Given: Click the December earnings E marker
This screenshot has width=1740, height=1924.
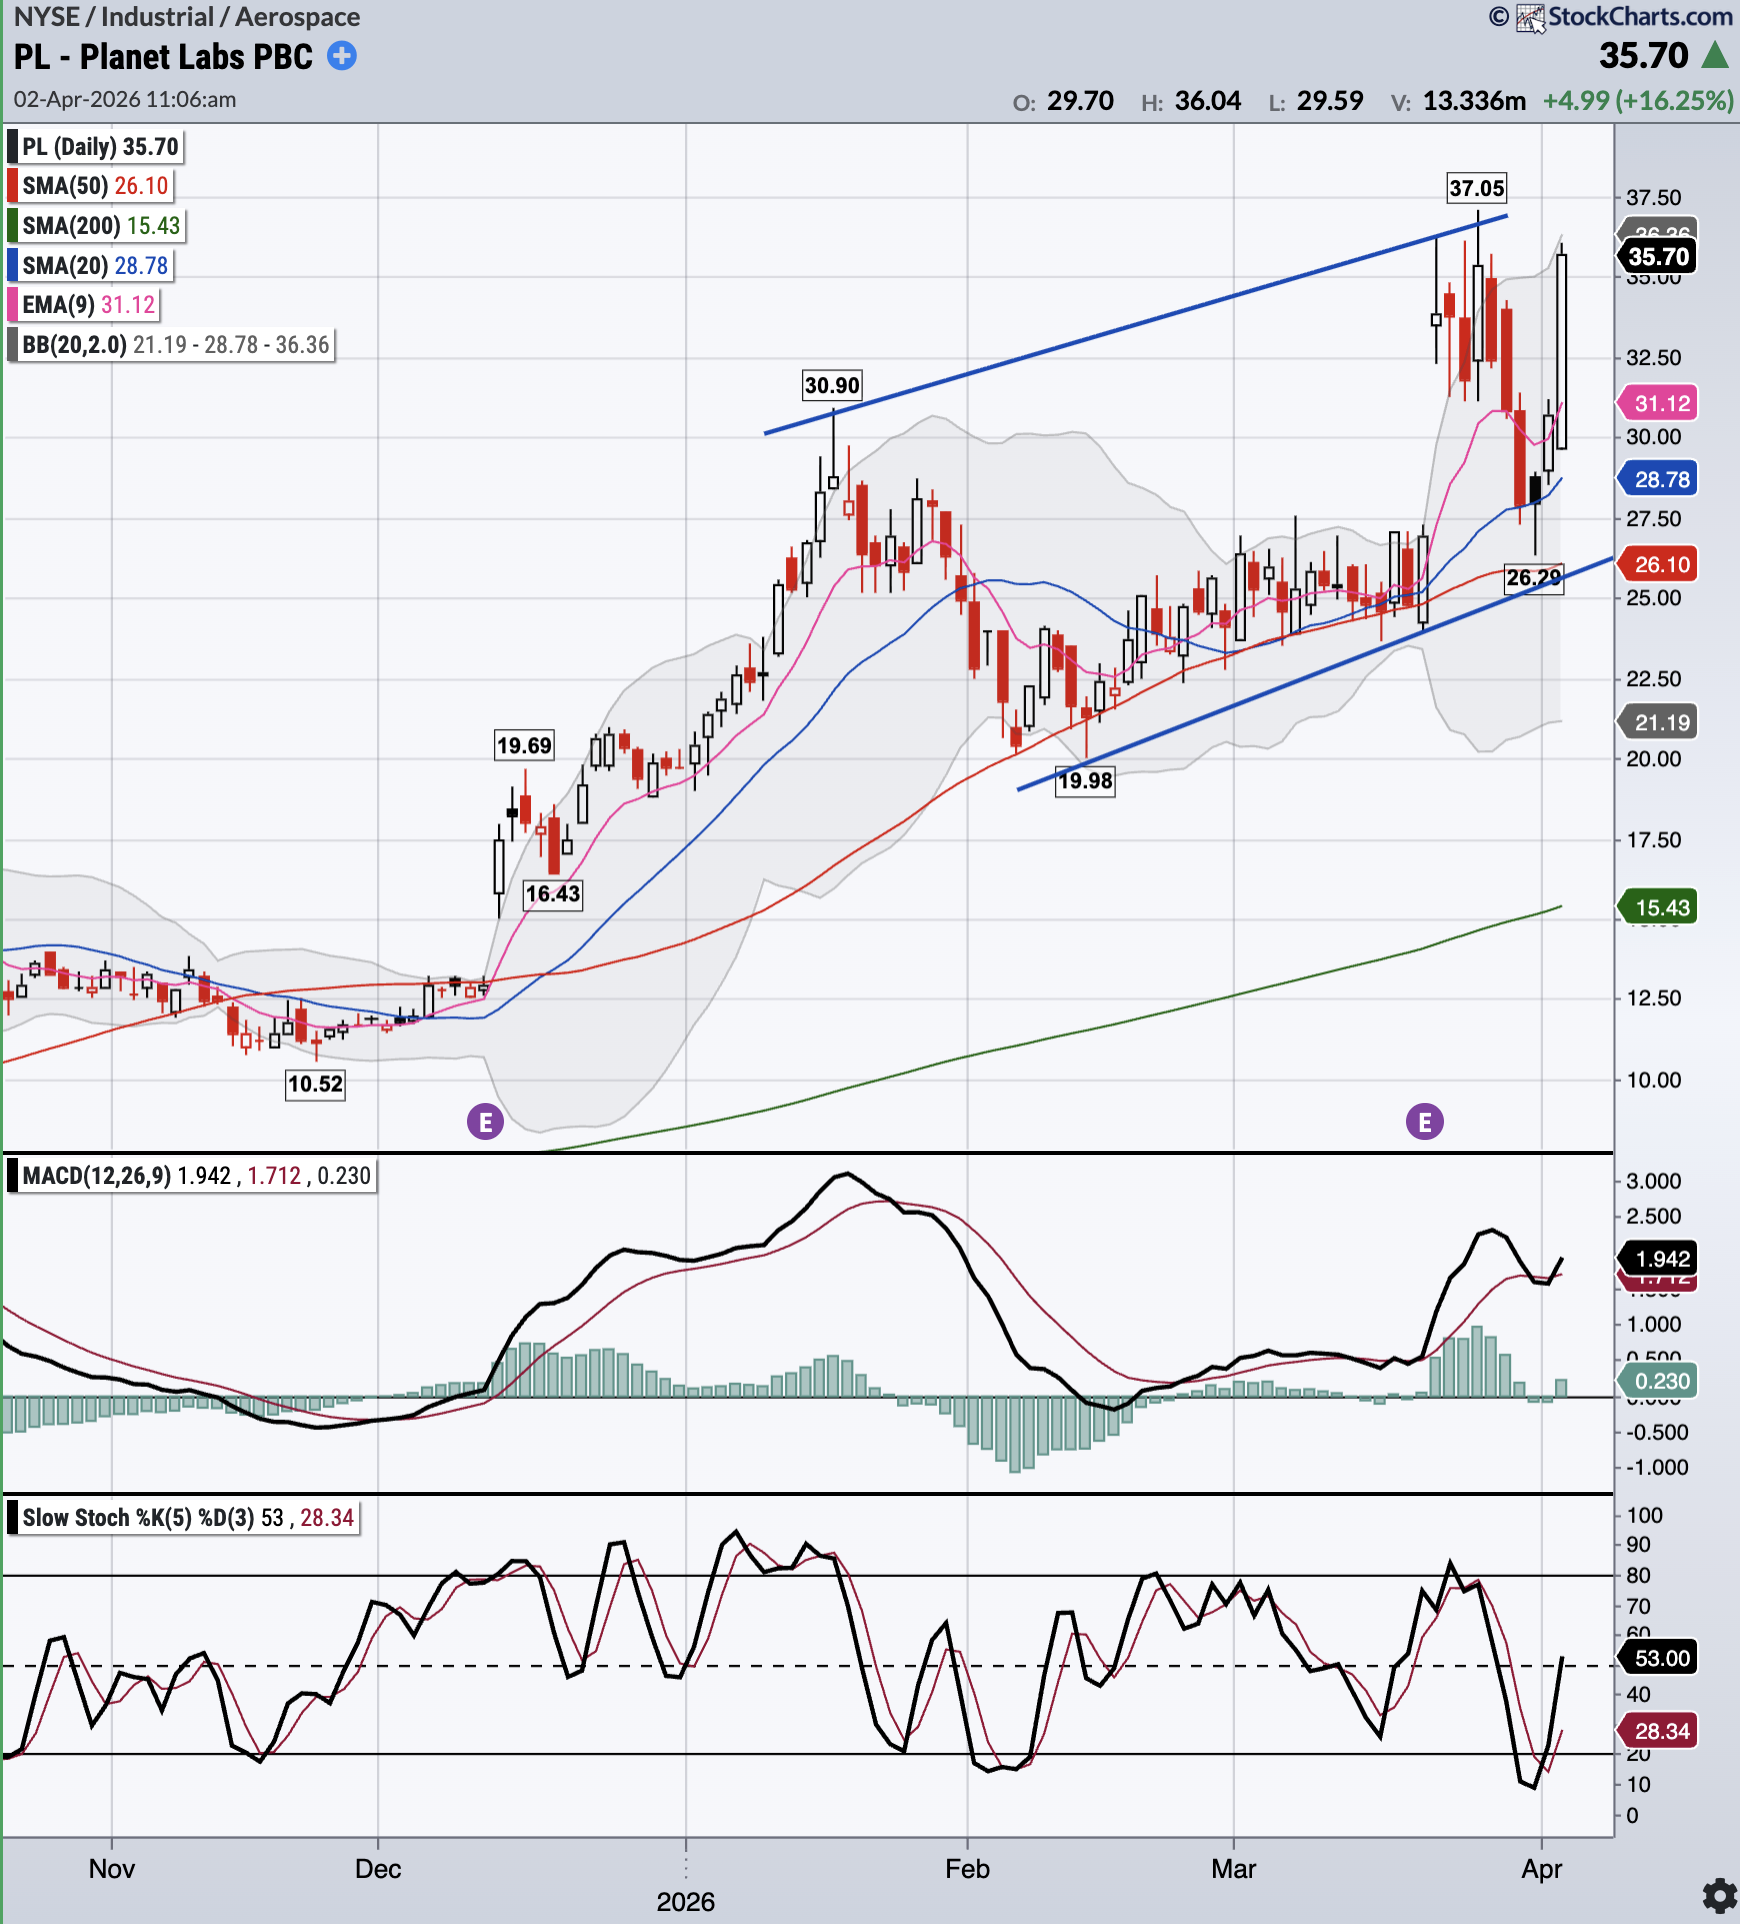Looking at the screenshot, I should (x=486, y=1122).
